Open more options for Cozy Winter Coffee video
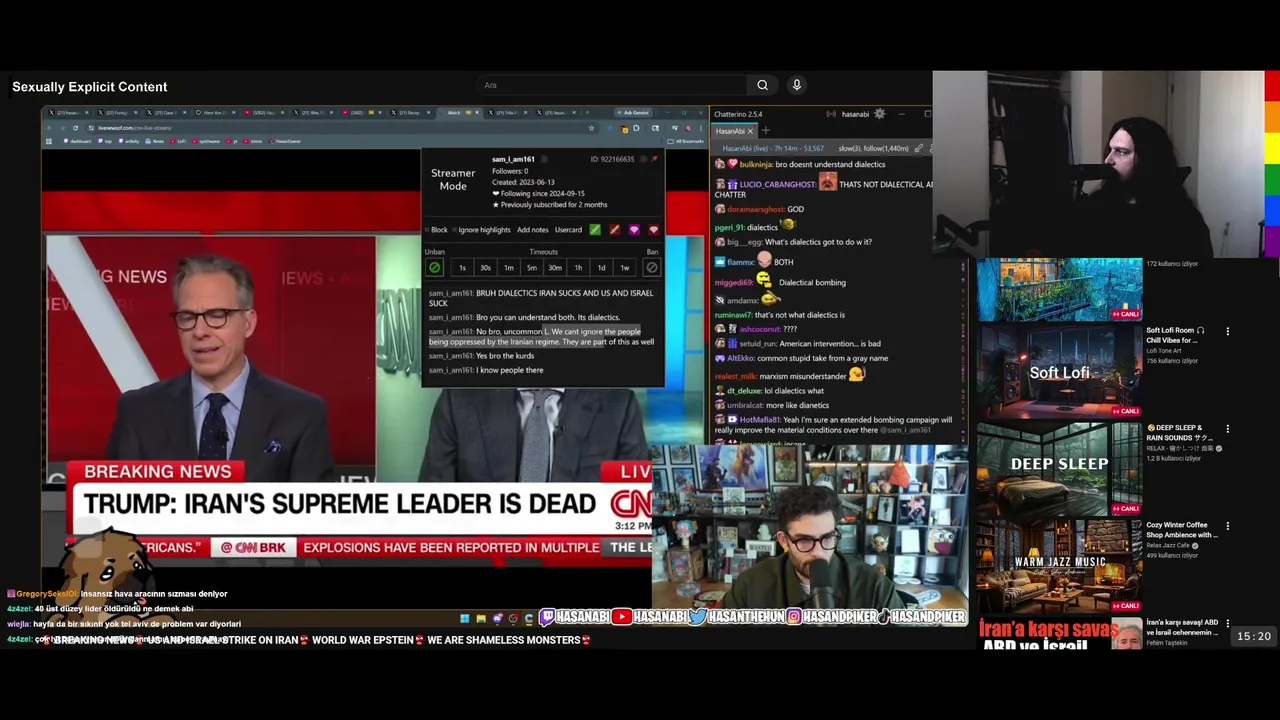This screenshot has width=1280, height=720. pyautogui.click(x=1227, y=525)
